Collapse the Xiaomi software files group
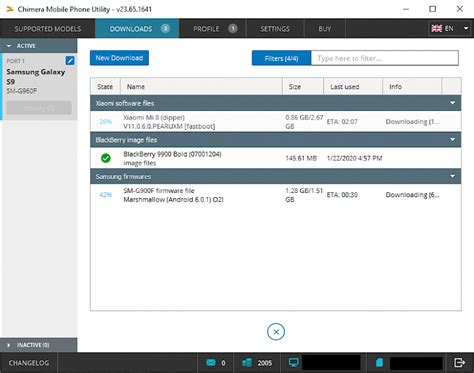The height and width of the screenshot is (373, 474). coord(452,103)
